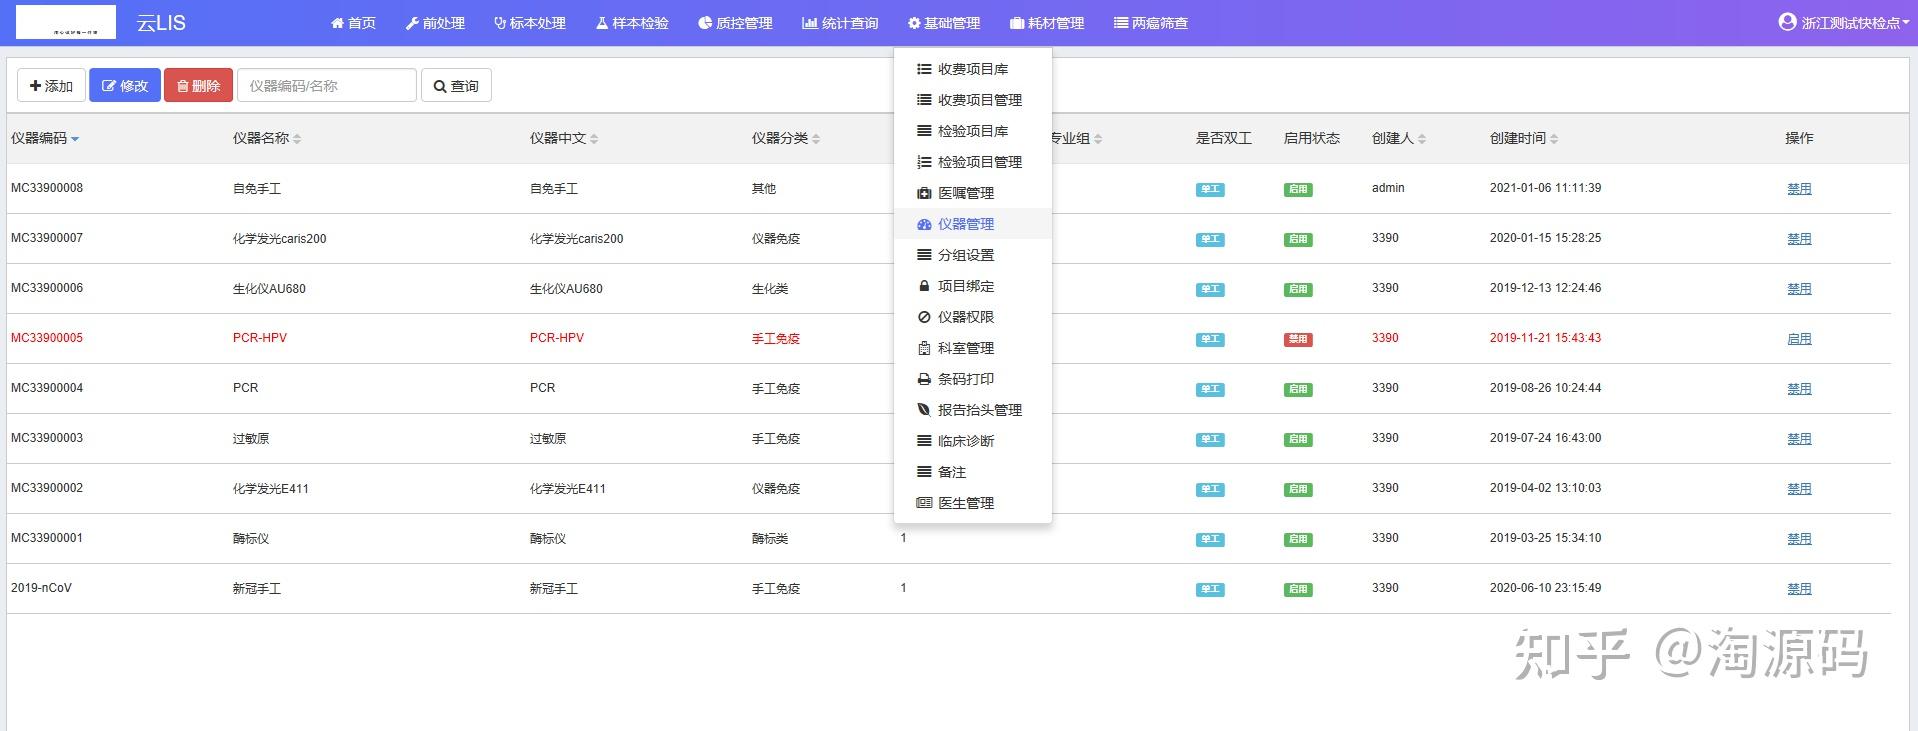
Task: Click the lock icon beside 项目绑定
Action: click(x=924, y=286)
